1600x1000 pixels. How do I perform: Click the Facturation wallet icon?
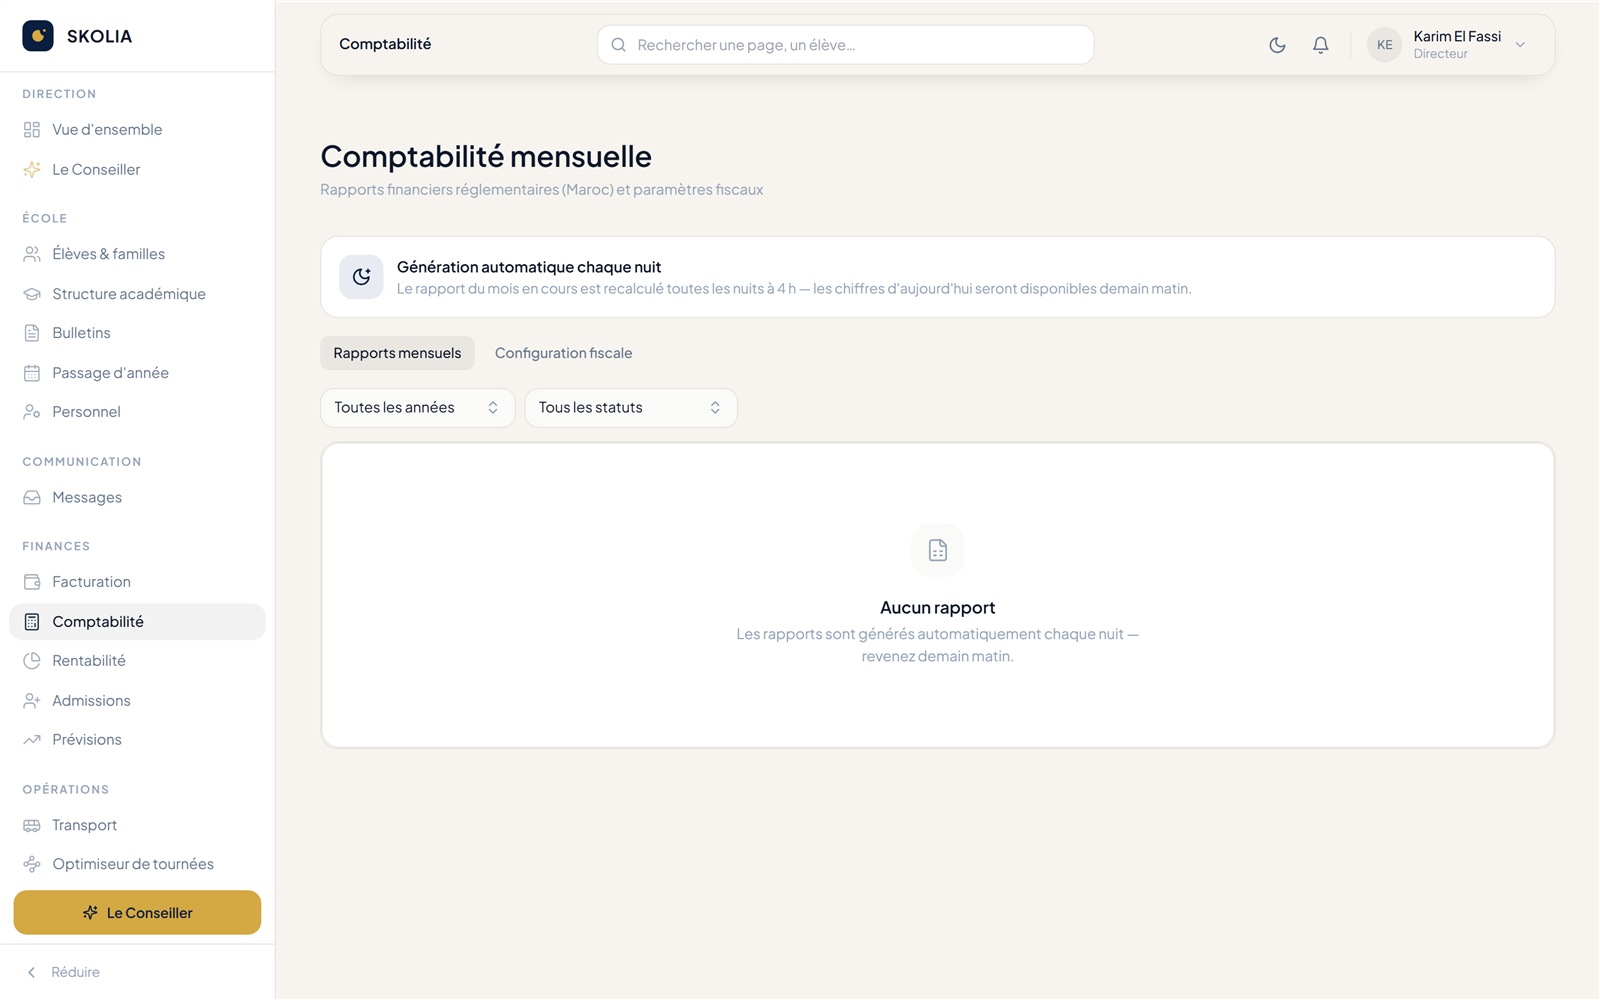(x=32, y=582)
